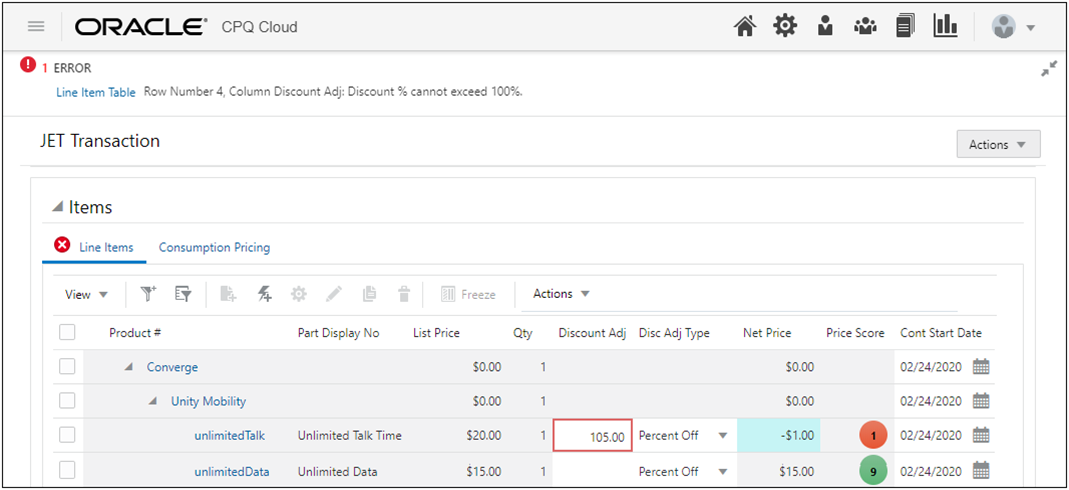Open the Converge product link
The width and height of the screenshot is (1069, 490).
[x=172, y=367]
